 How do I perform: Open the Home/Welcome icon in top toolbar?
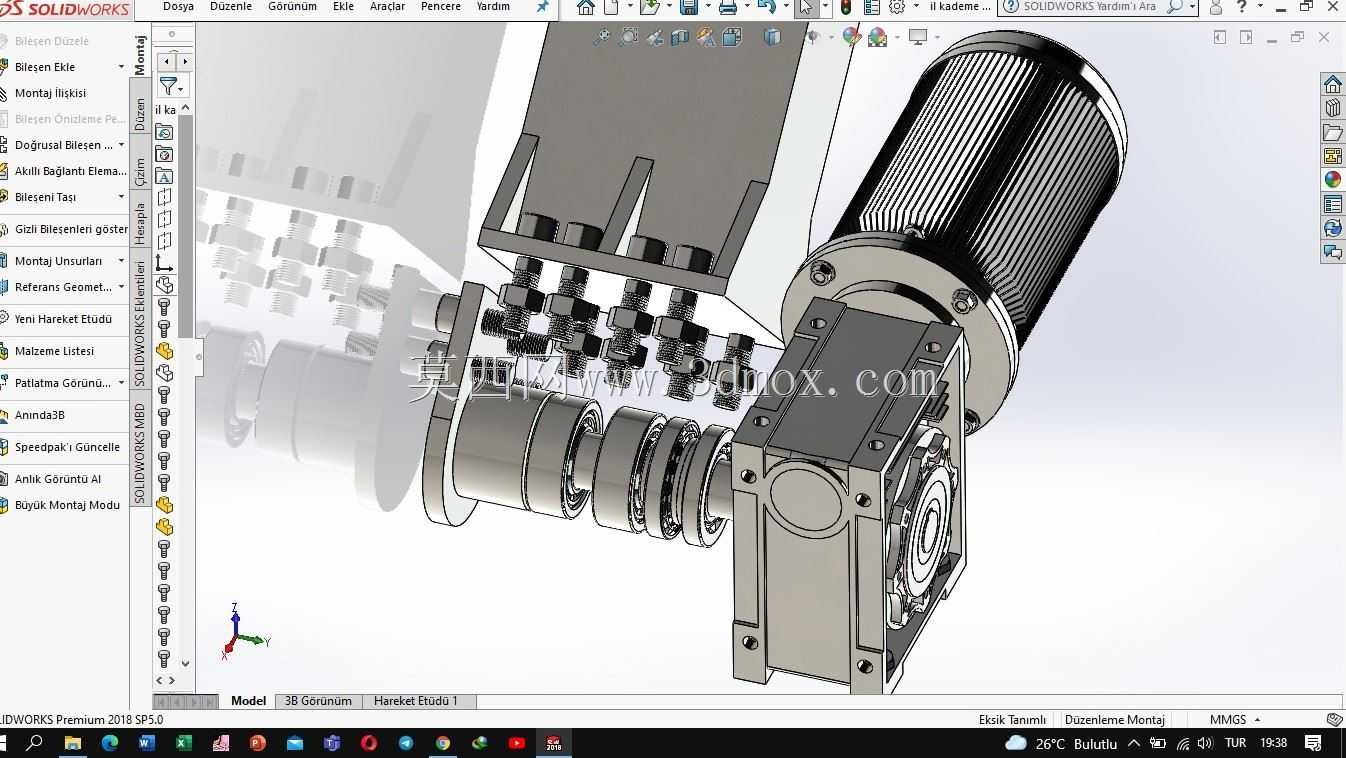click(x=586, y=7)
